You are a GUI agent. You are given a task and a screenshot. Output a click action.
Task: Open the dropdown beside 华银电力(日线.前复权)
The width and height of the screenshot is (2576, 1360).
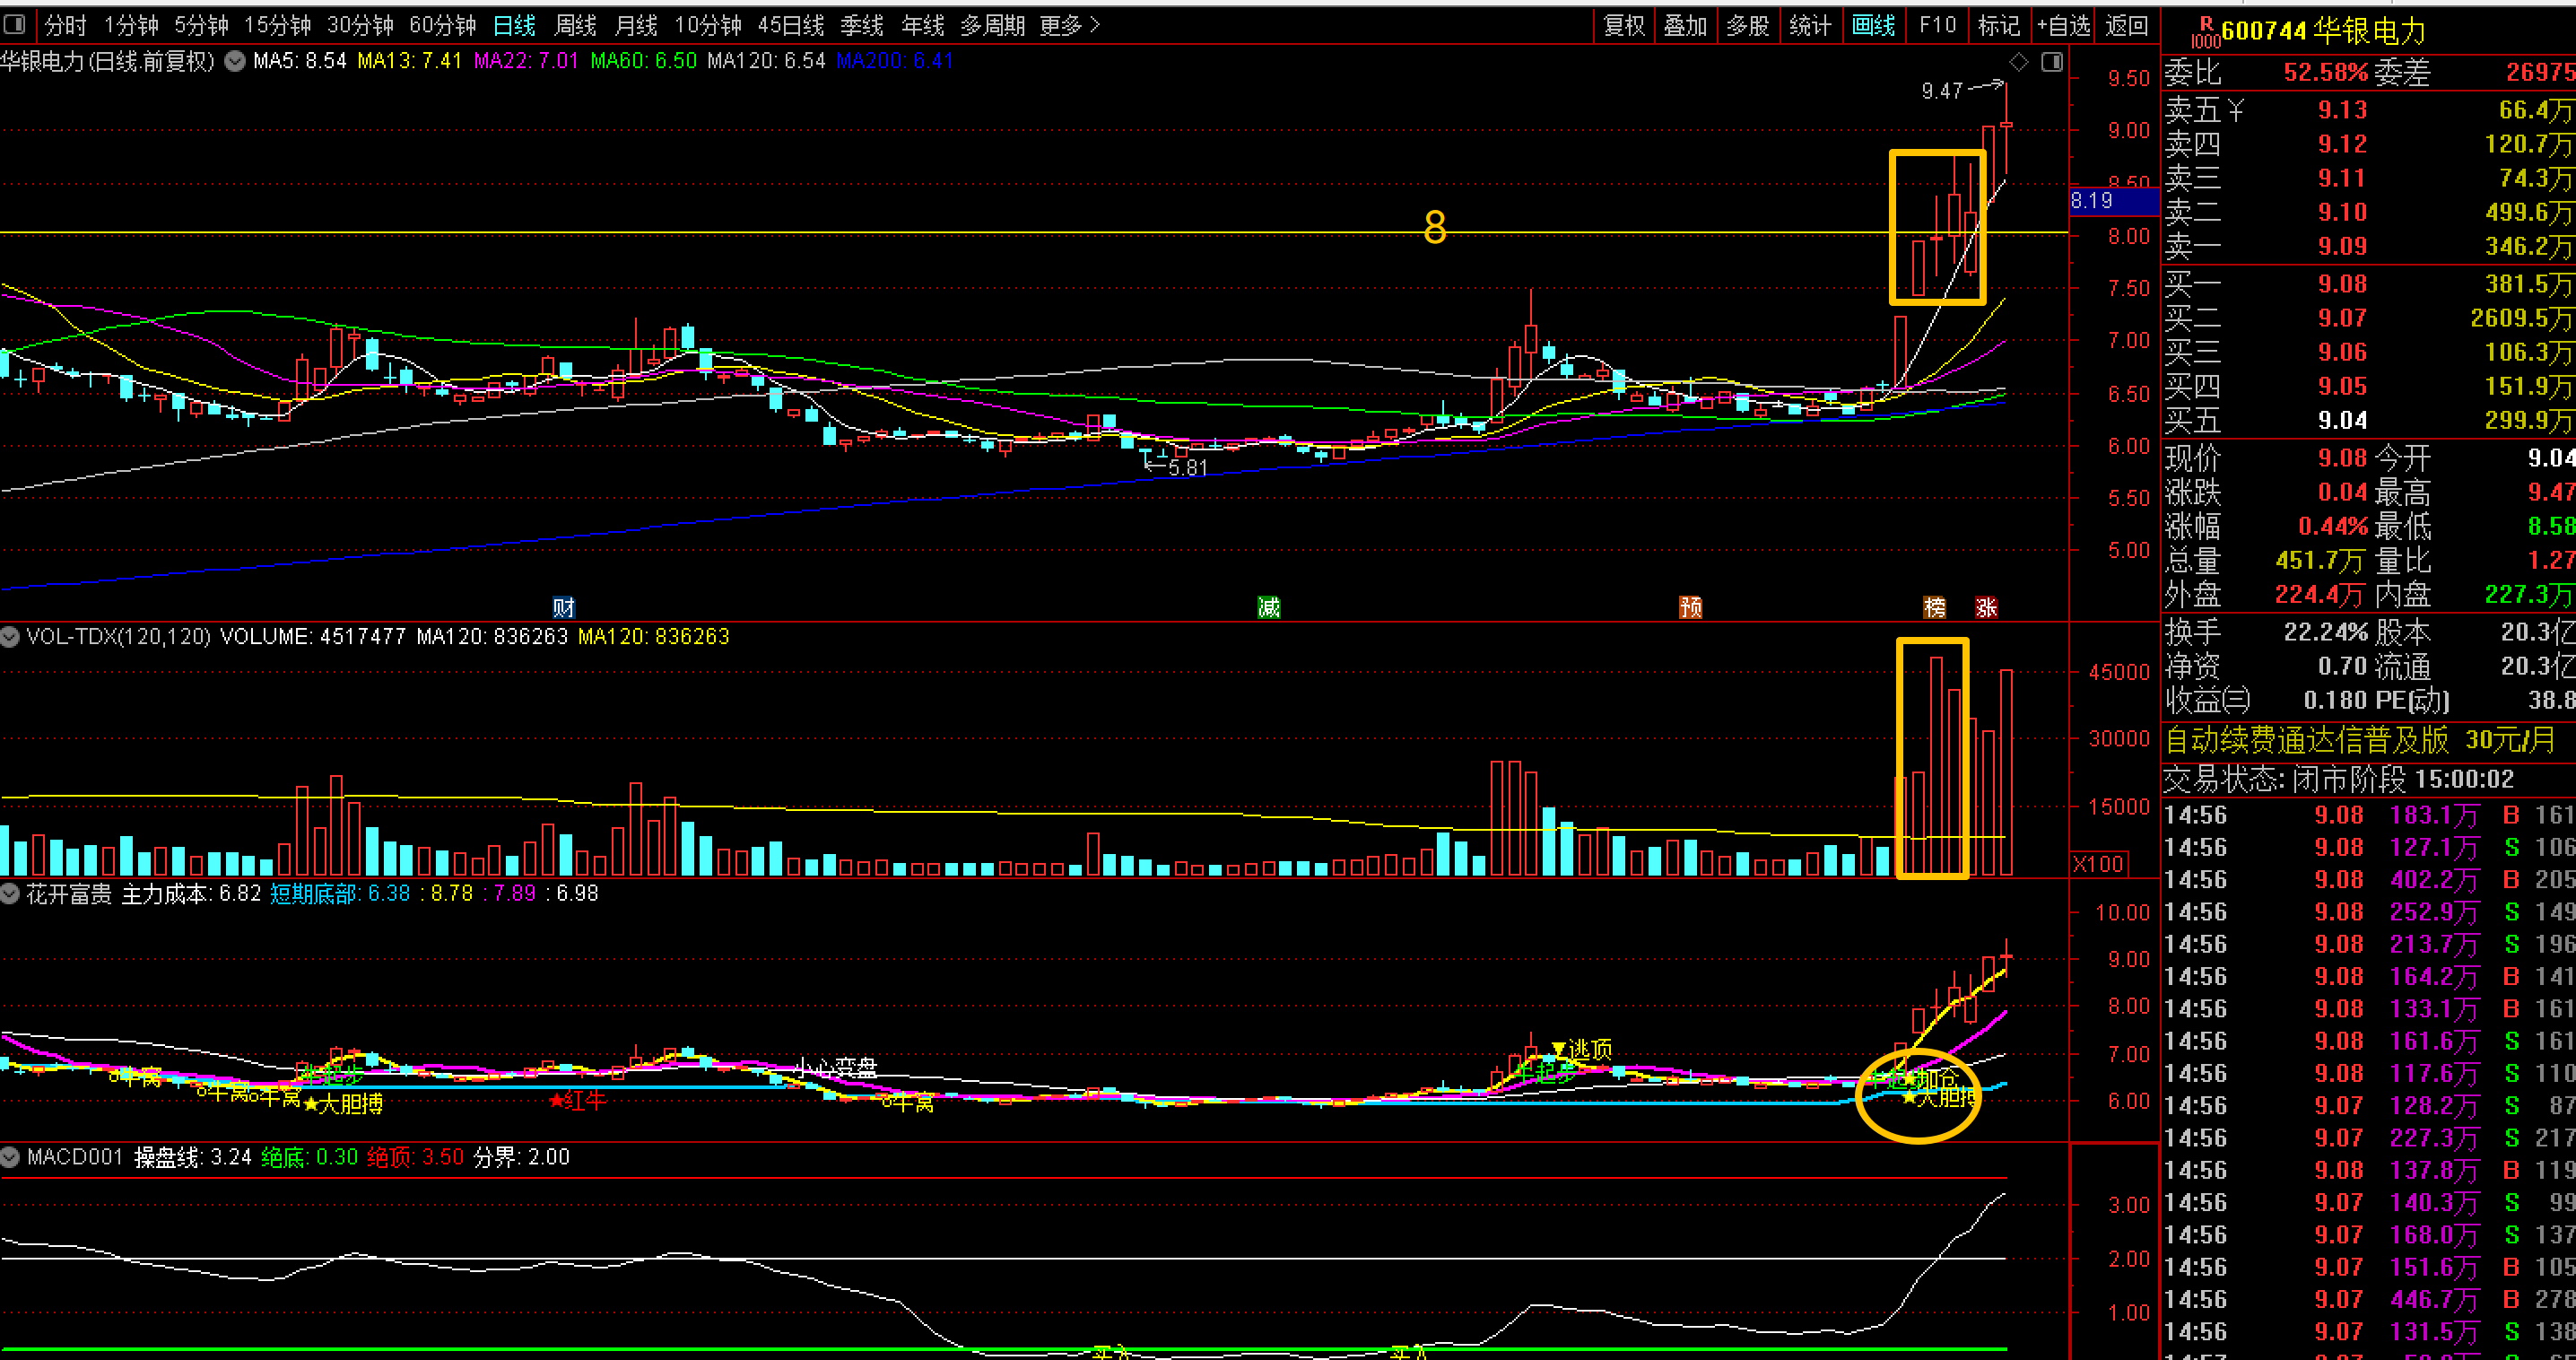click(235, 61)
